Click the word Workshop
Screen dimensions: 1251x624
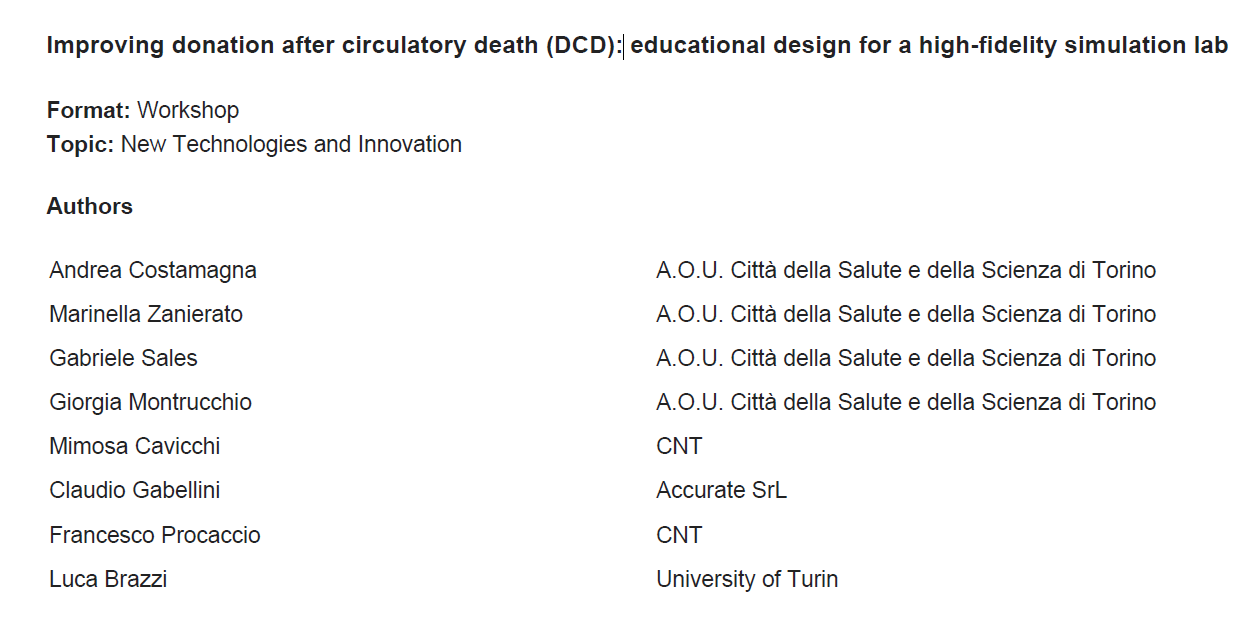pos(188,110)
